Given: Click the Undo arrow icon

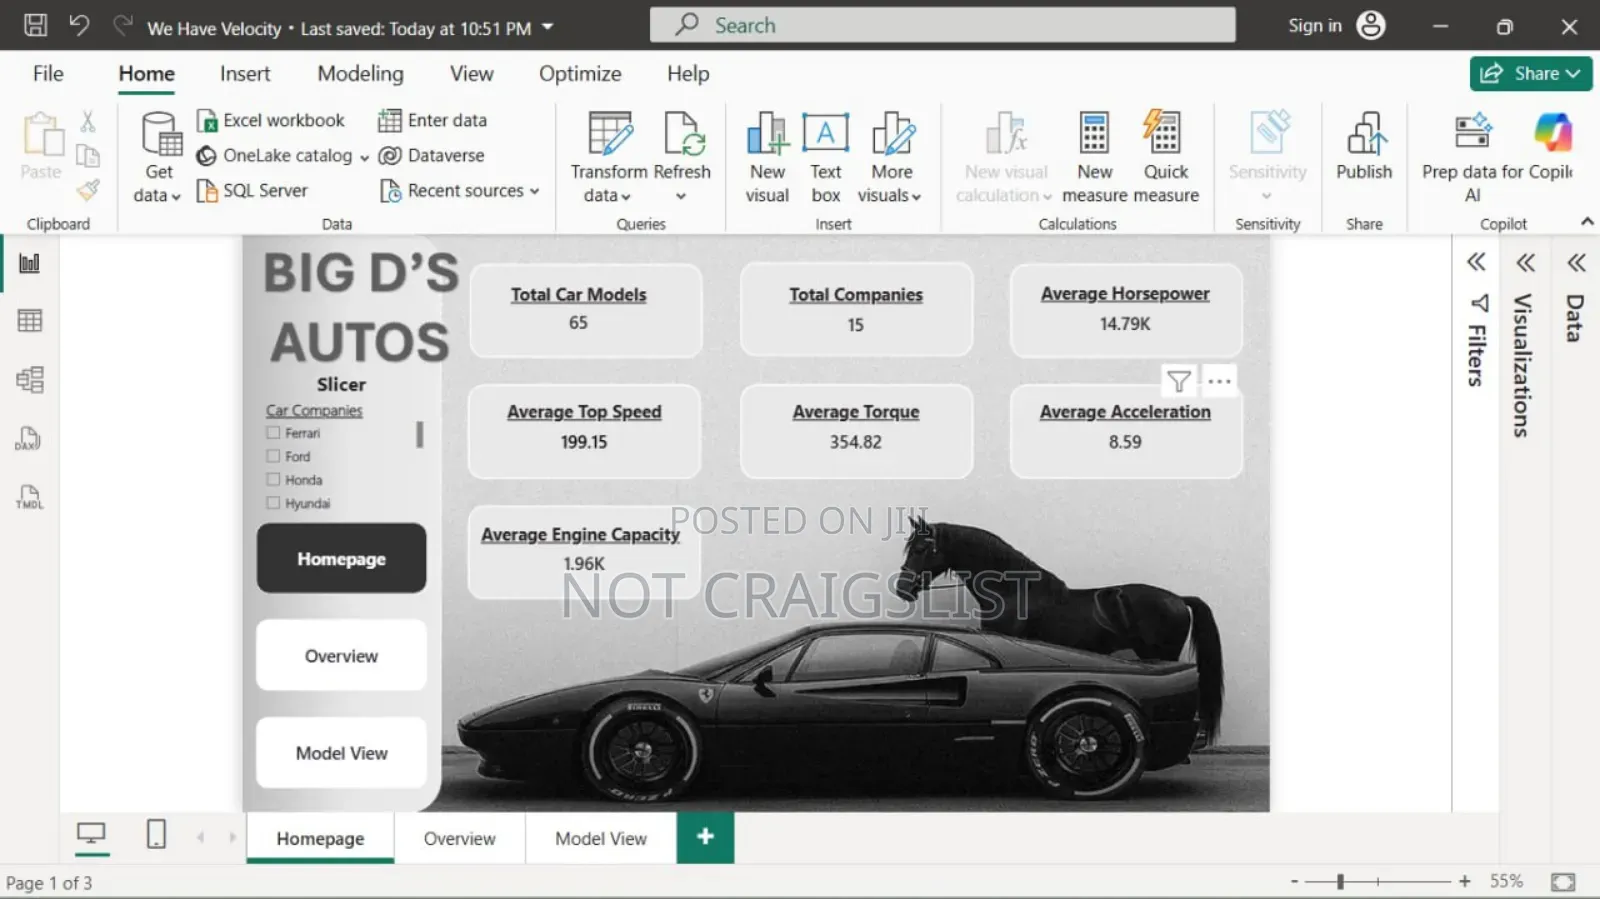Looking at the screenshot, I should (x=79, y=25).
